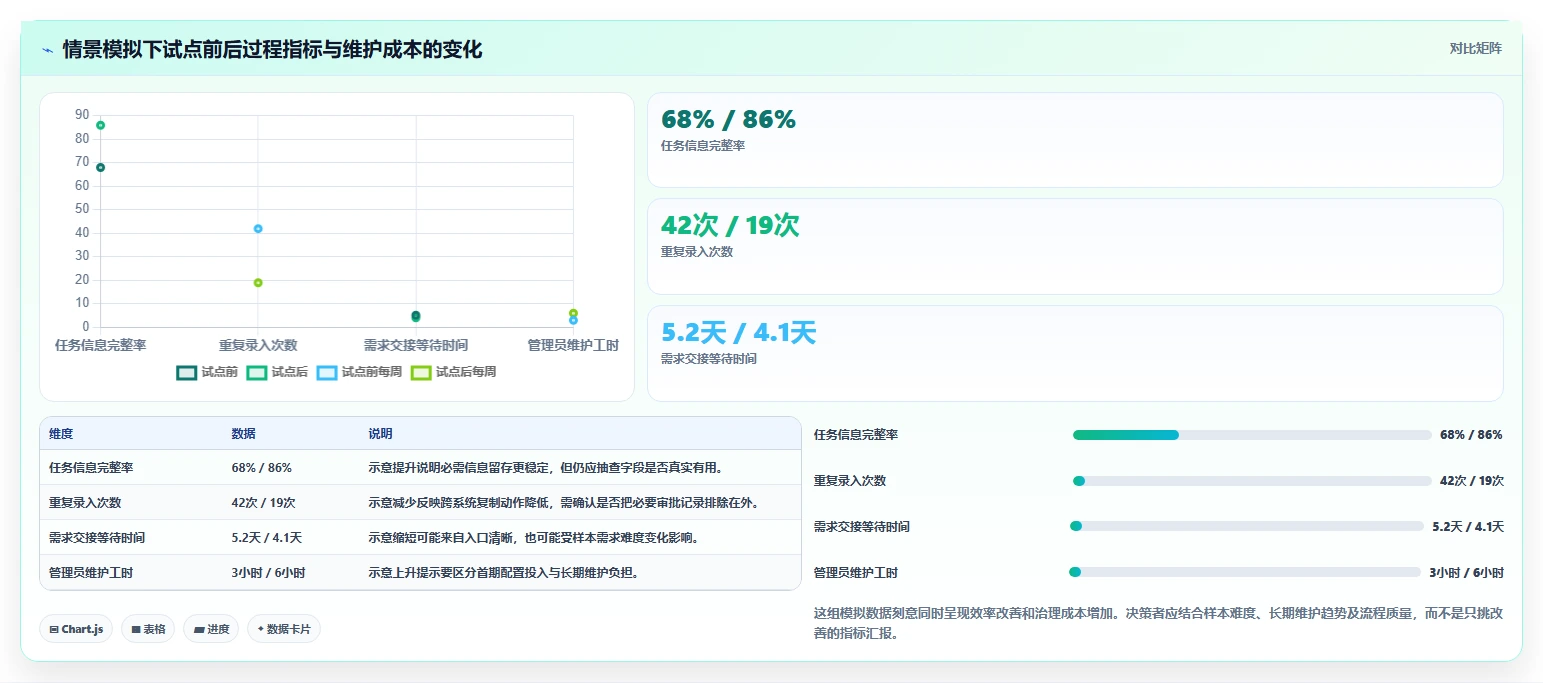Click the card title 情景模拟下试点前后过程指标
Screen dimensions: 1543x683
tap(272, 49)
